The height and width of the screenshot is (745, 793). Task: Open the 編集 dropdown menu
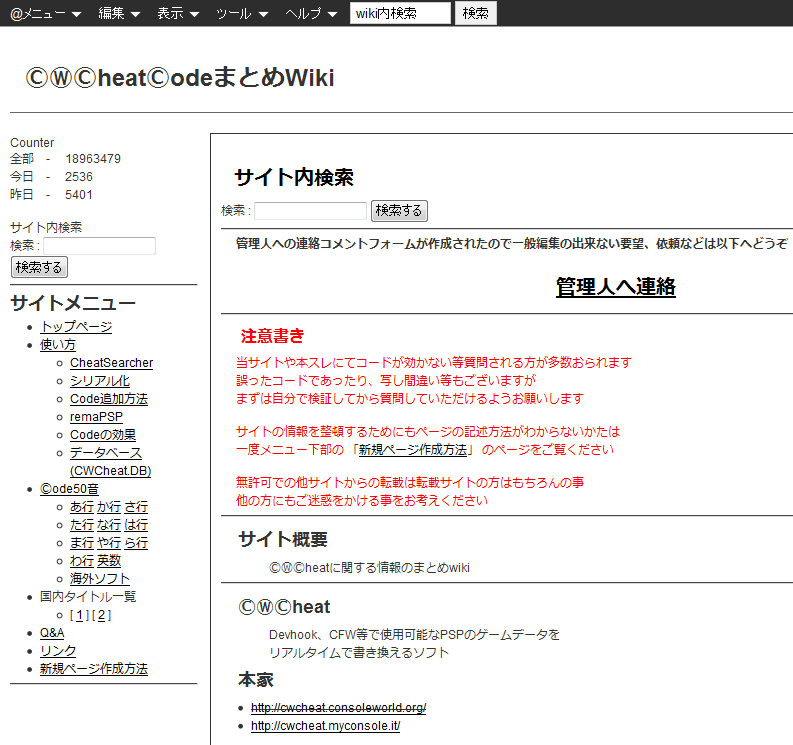click(x=119, y=14)
